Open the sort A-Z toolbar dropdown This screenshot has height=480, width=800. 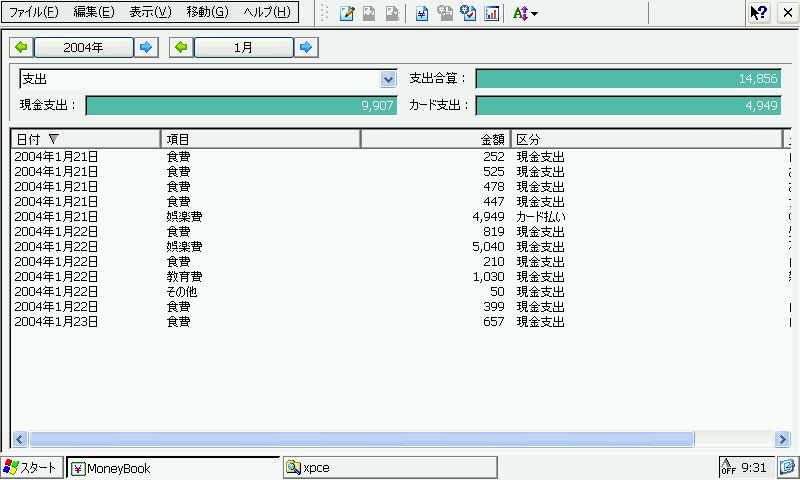[x=525, y=13]
